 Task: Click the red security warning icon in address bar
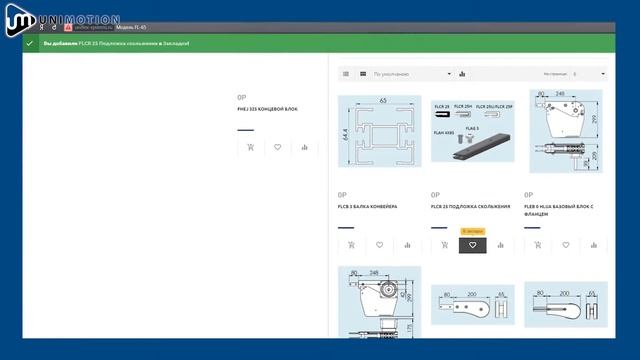[x=68, y=27]
